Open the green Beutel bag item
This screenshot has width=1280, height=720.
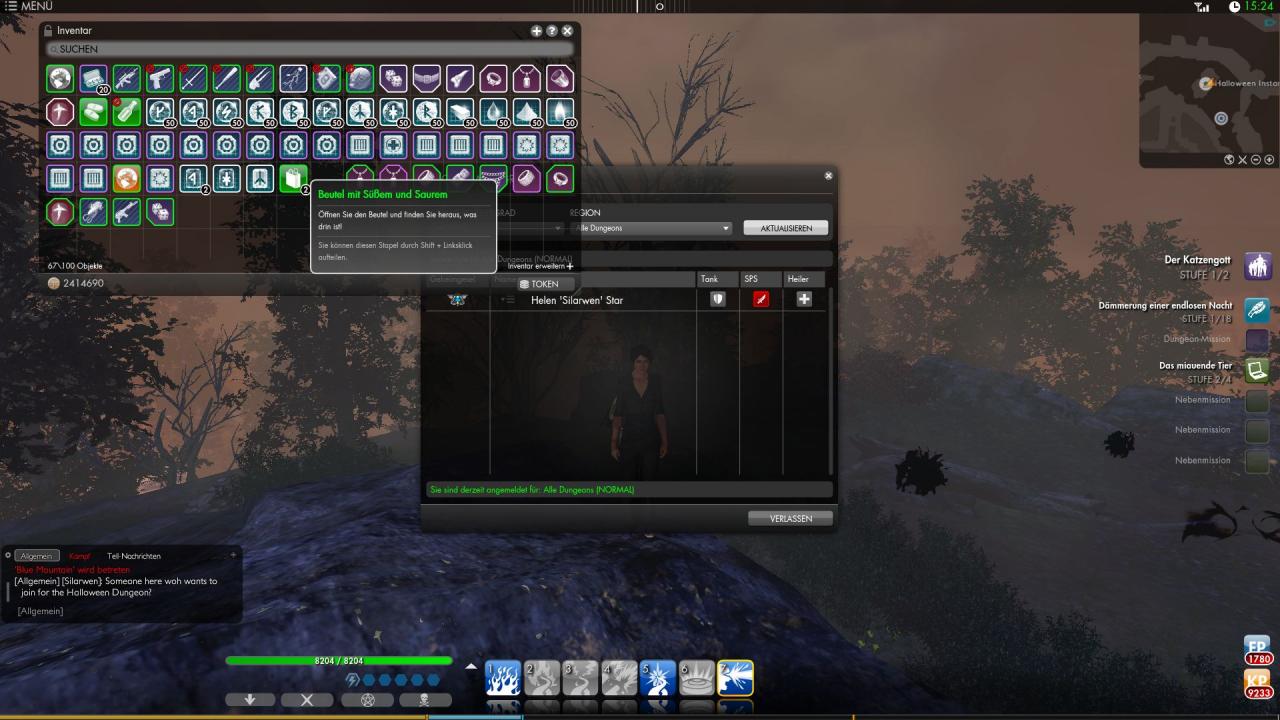(x=293, y=178)
